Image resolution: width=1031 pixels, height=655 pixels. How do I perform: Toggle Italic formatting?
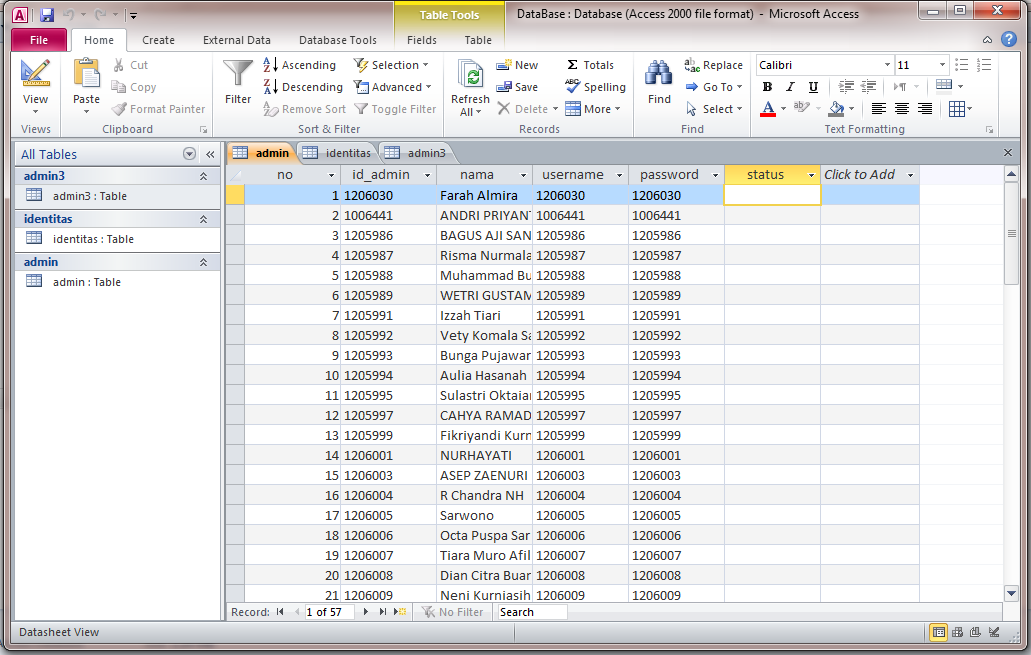pos(790,87)
